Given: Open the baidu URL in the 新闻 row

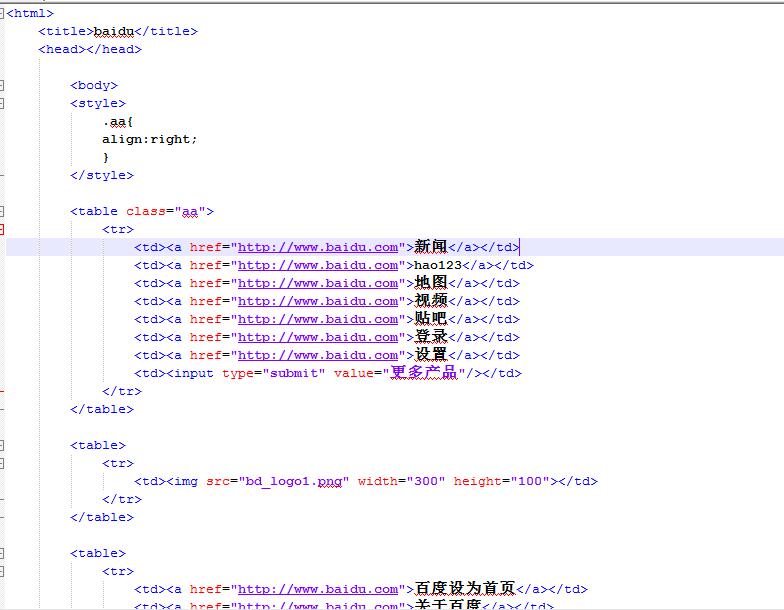Looking at the screenshot, I should point(318,248).
